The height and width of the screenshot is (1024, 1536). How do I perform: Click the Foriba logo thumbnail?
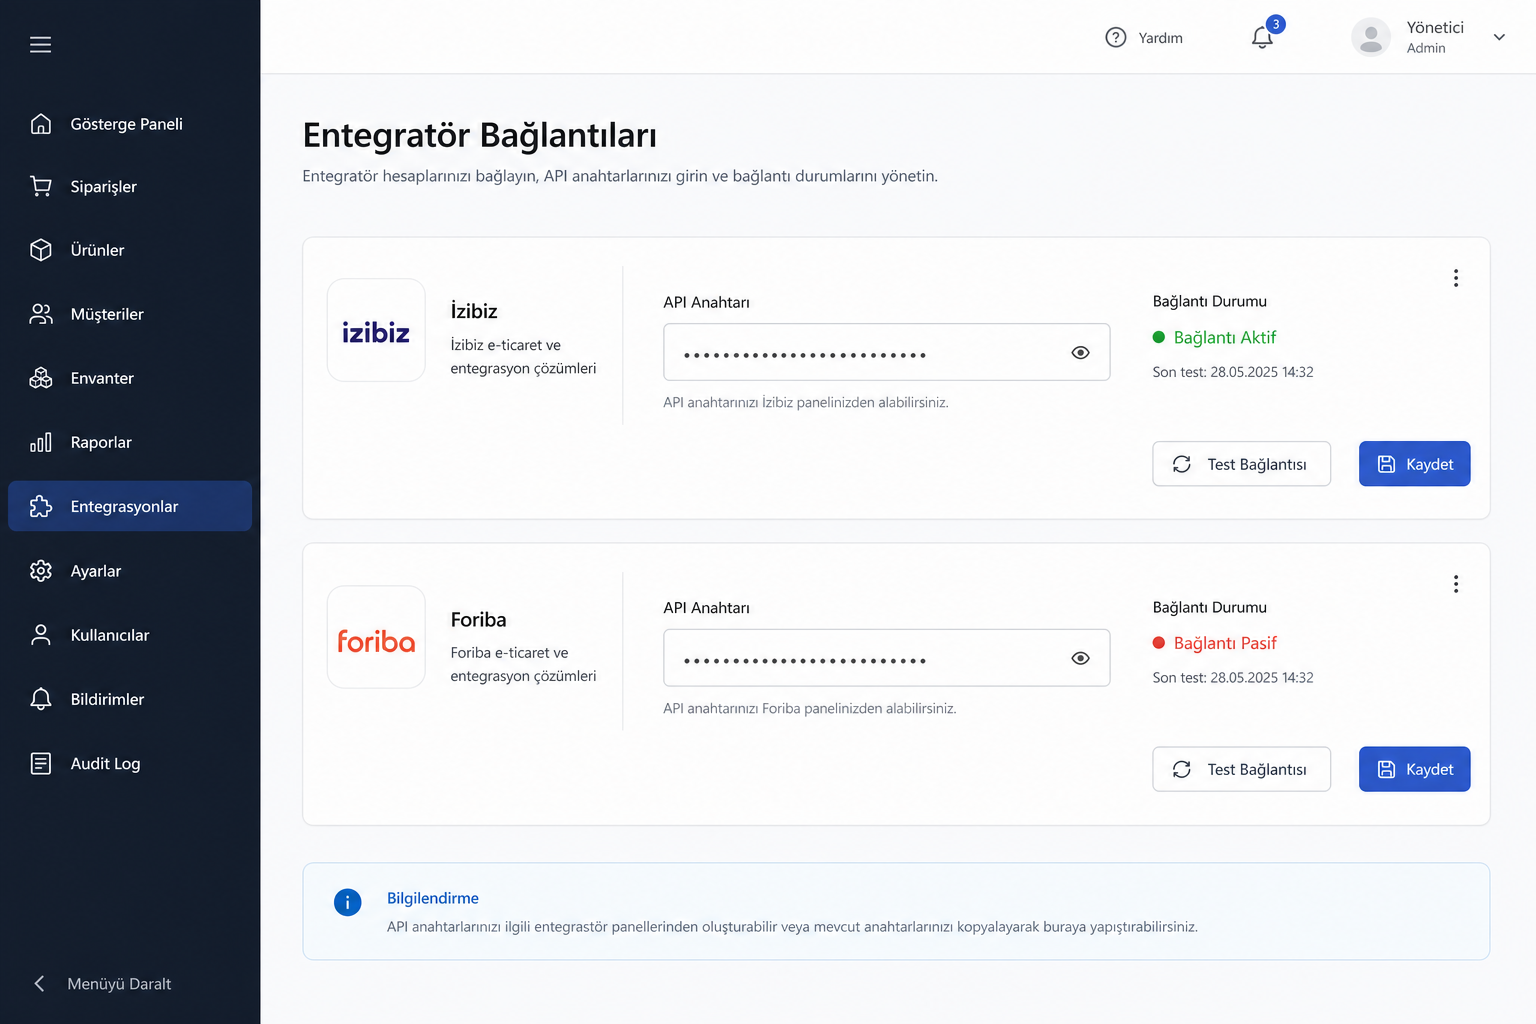376,637
